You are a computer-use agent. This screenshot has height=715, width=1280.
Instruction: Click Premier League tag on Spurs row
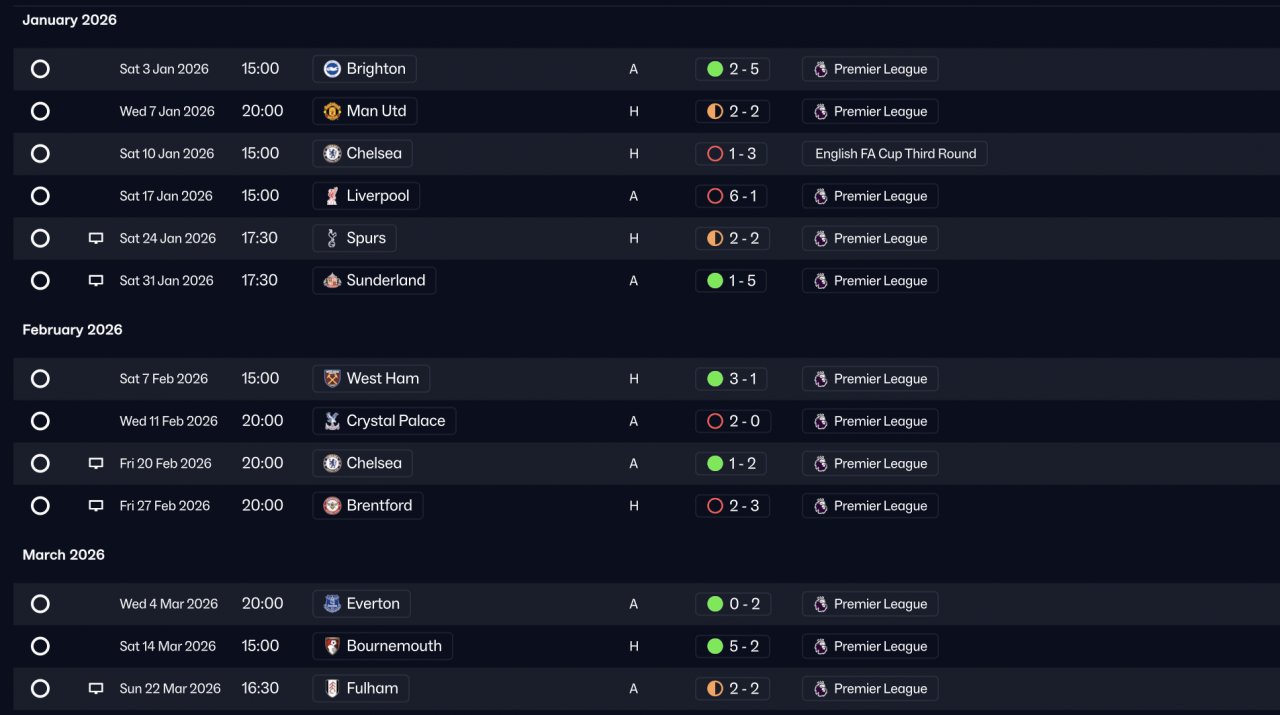click(x=870, y=238)
